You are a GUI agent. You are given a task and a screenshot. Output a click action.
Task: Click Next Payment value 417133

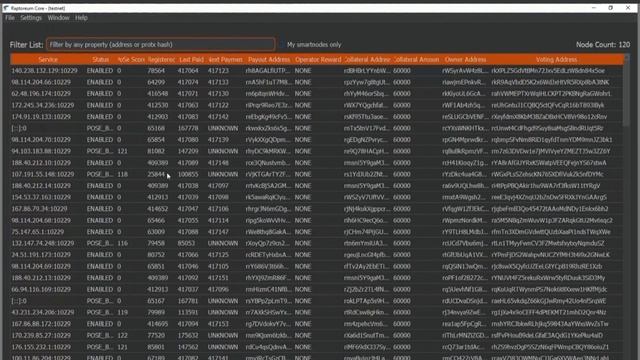218,82
